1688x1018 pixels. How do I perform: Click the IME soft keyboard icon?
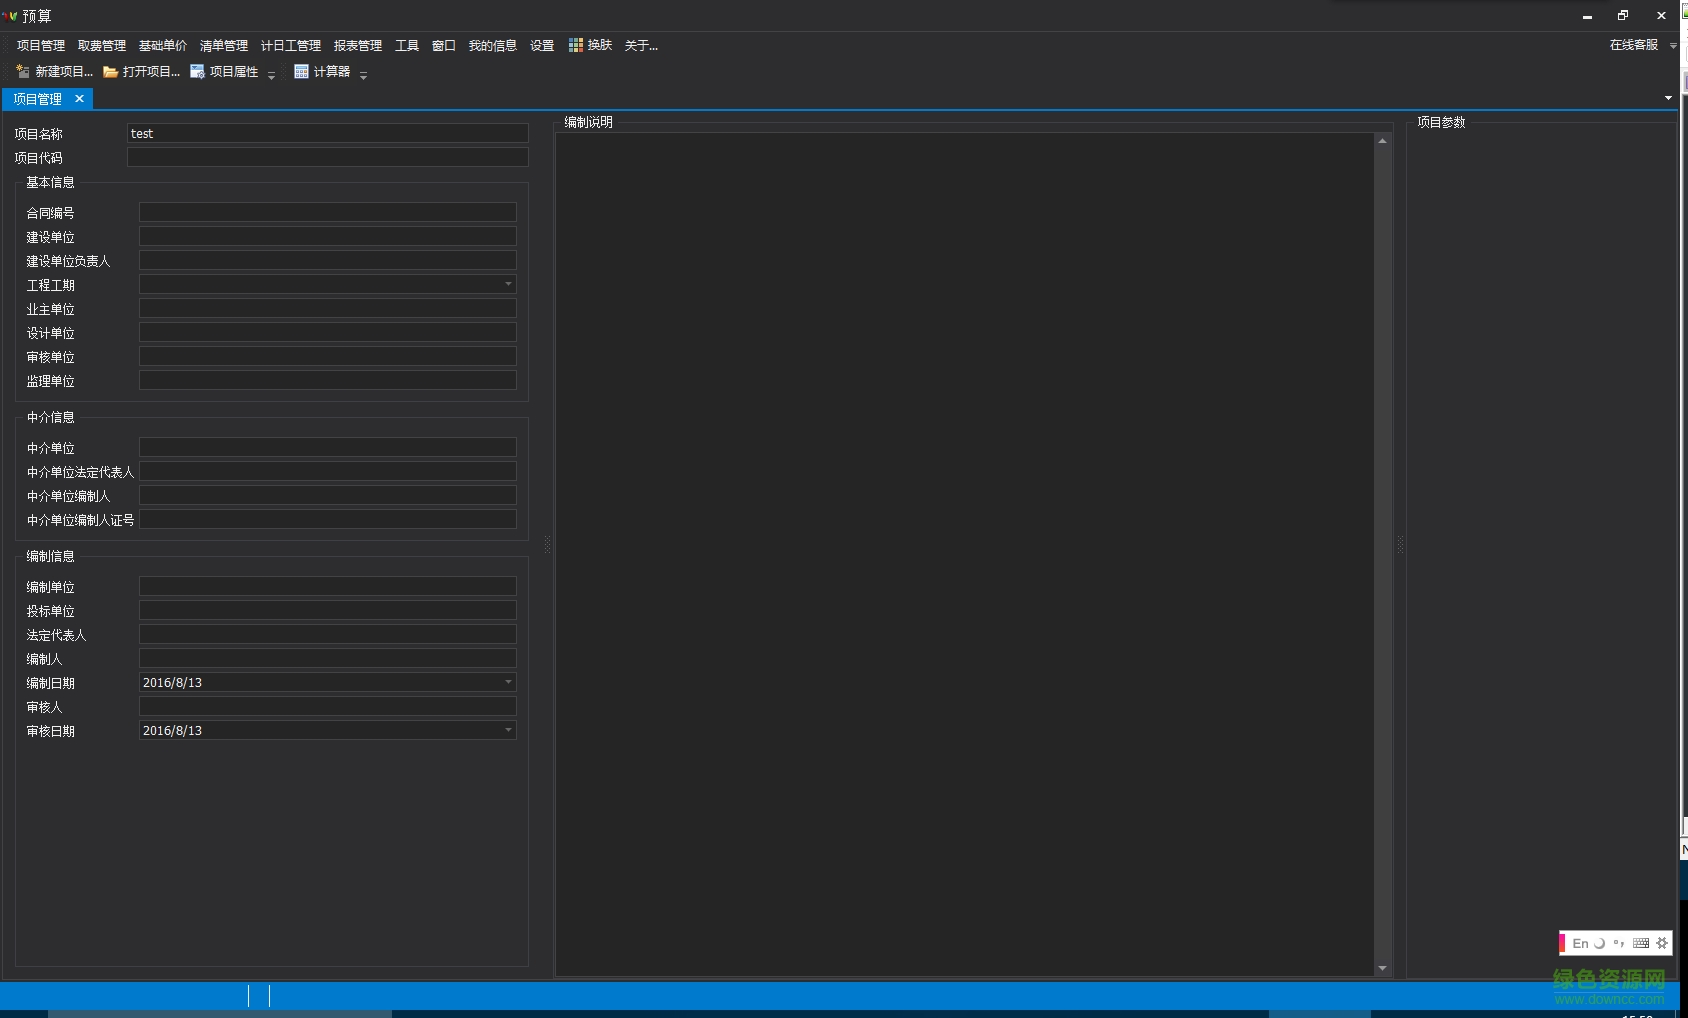(1641, 943)
